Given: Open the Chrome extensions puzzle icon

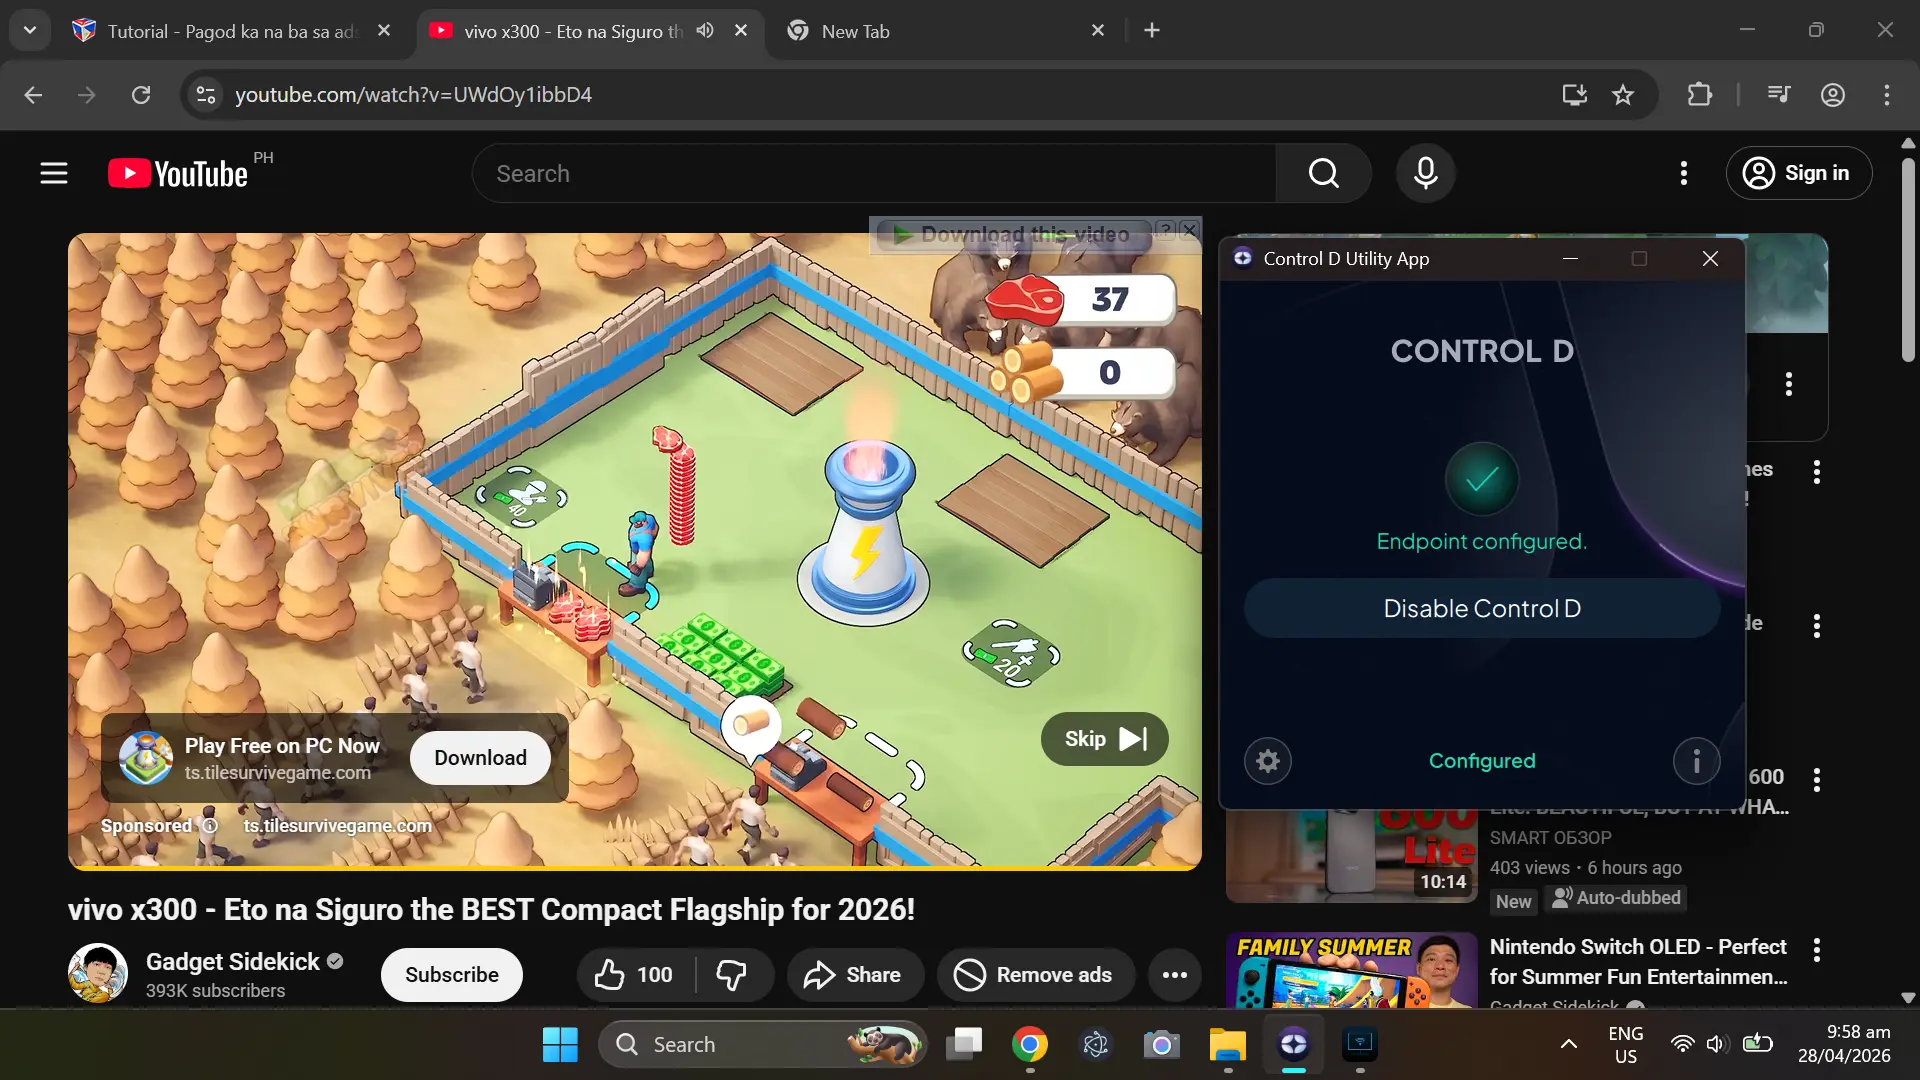Looking at the screenshot, I should [1699, 95].
